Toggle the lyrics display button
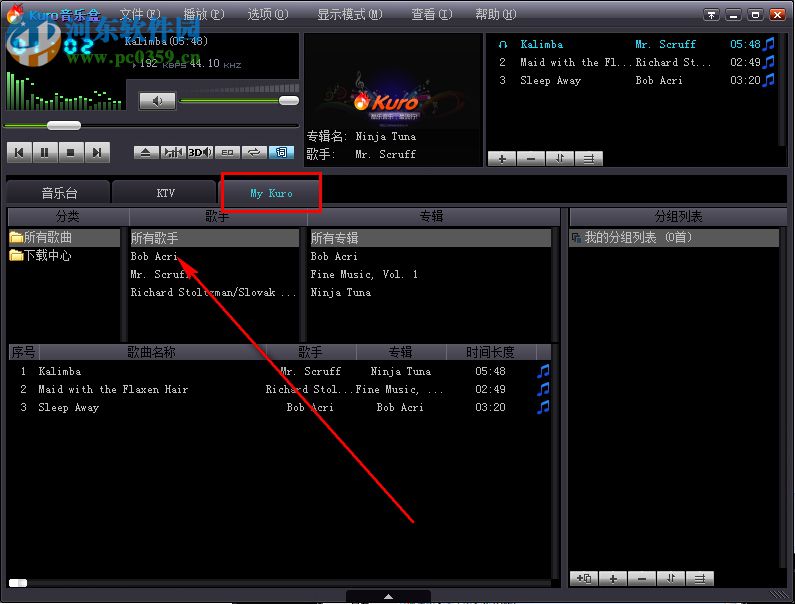Screen dimensions: 795x604 281,152
